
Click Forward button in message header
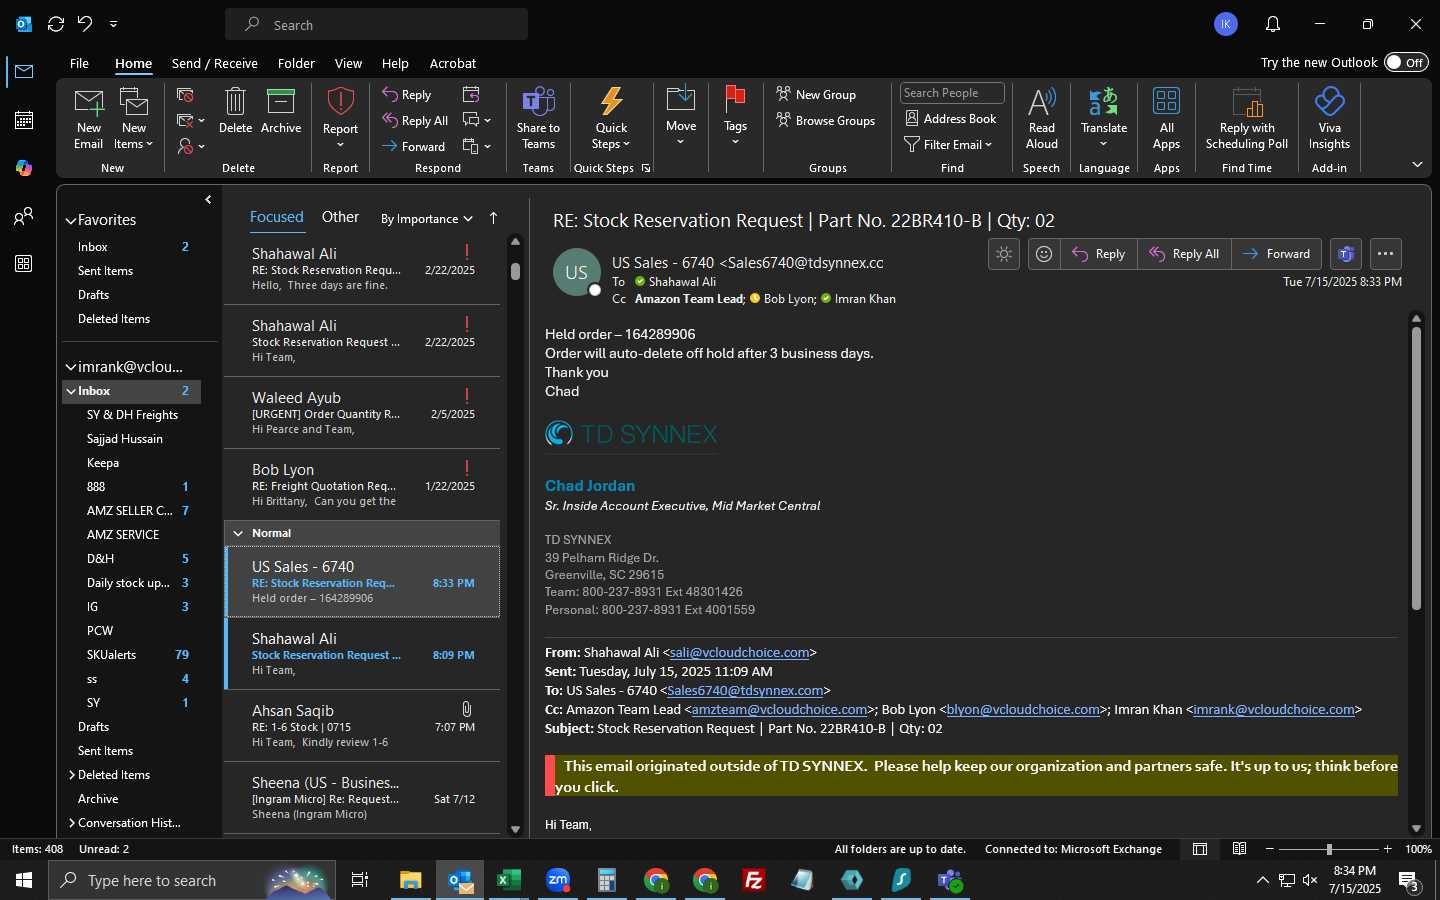[1277, 254]
